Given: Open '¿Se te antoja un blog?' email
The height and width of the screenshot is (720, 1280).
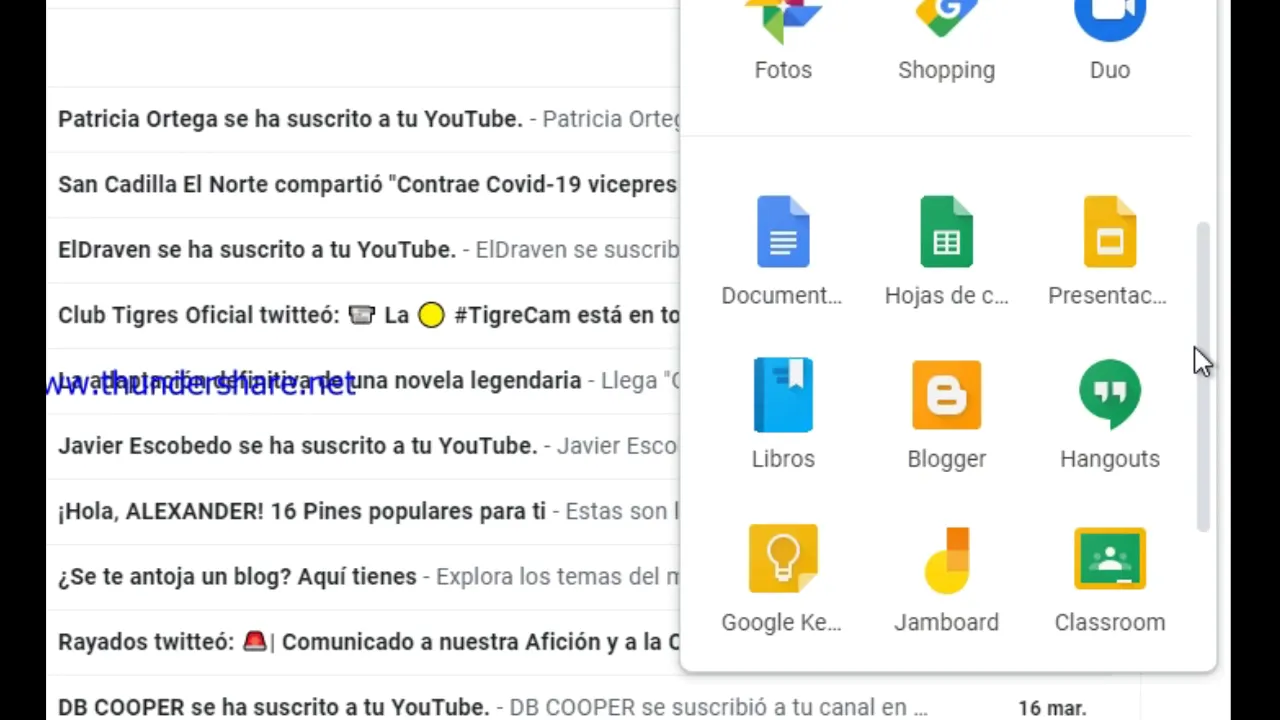Looking at the screenshot, I should click(x=363, y=577).
